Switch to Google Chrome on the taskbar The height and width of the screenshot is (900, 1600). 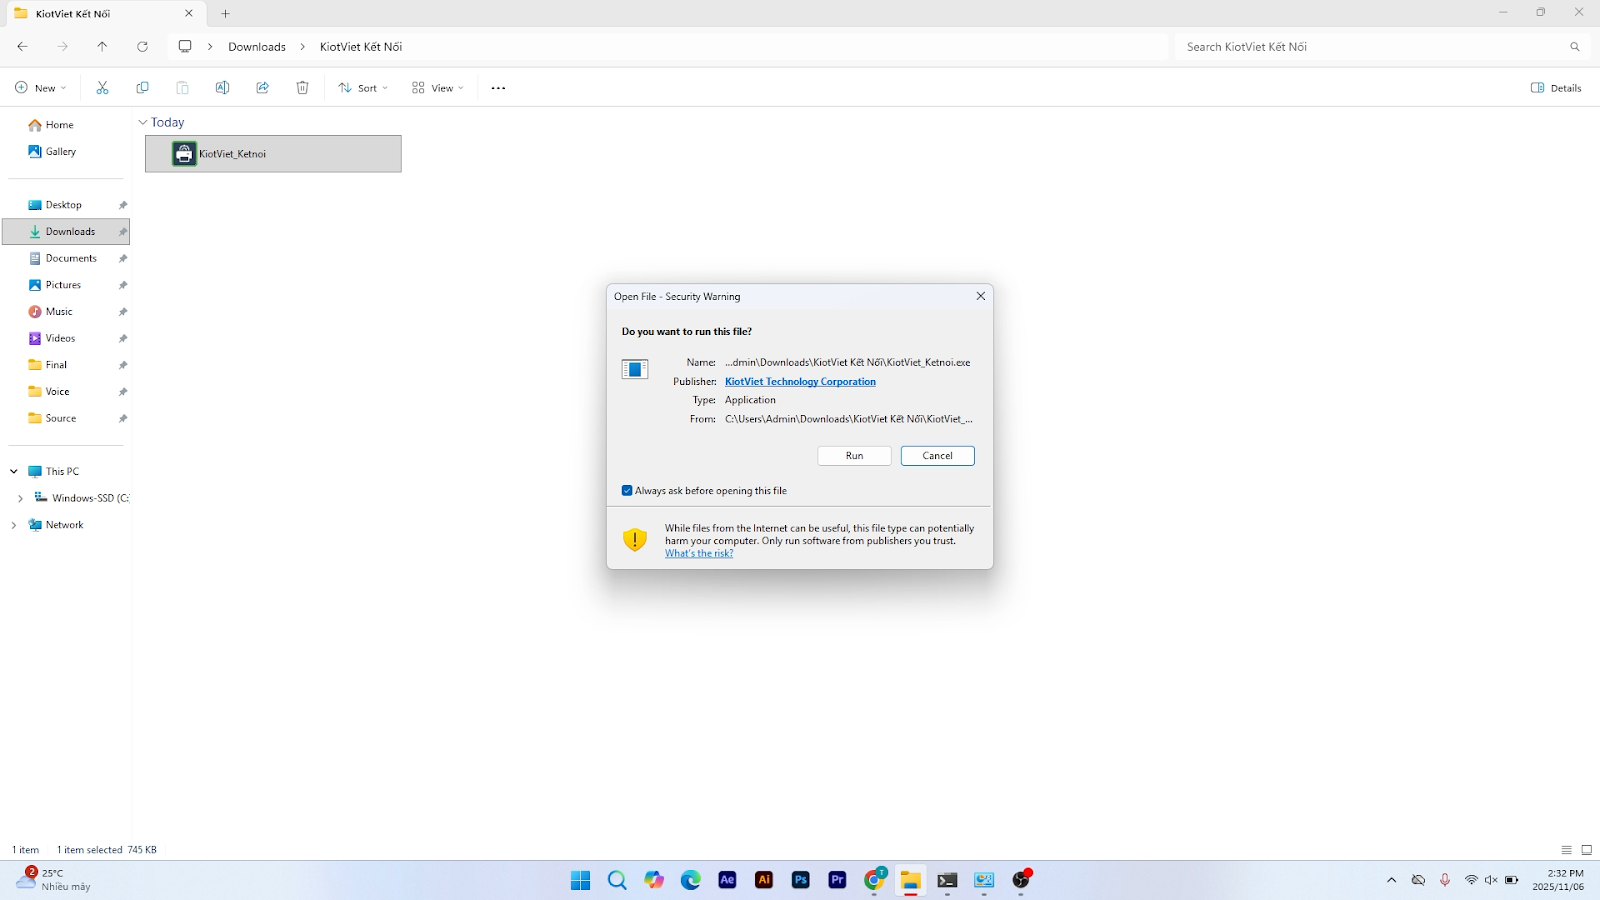[875, 880]
